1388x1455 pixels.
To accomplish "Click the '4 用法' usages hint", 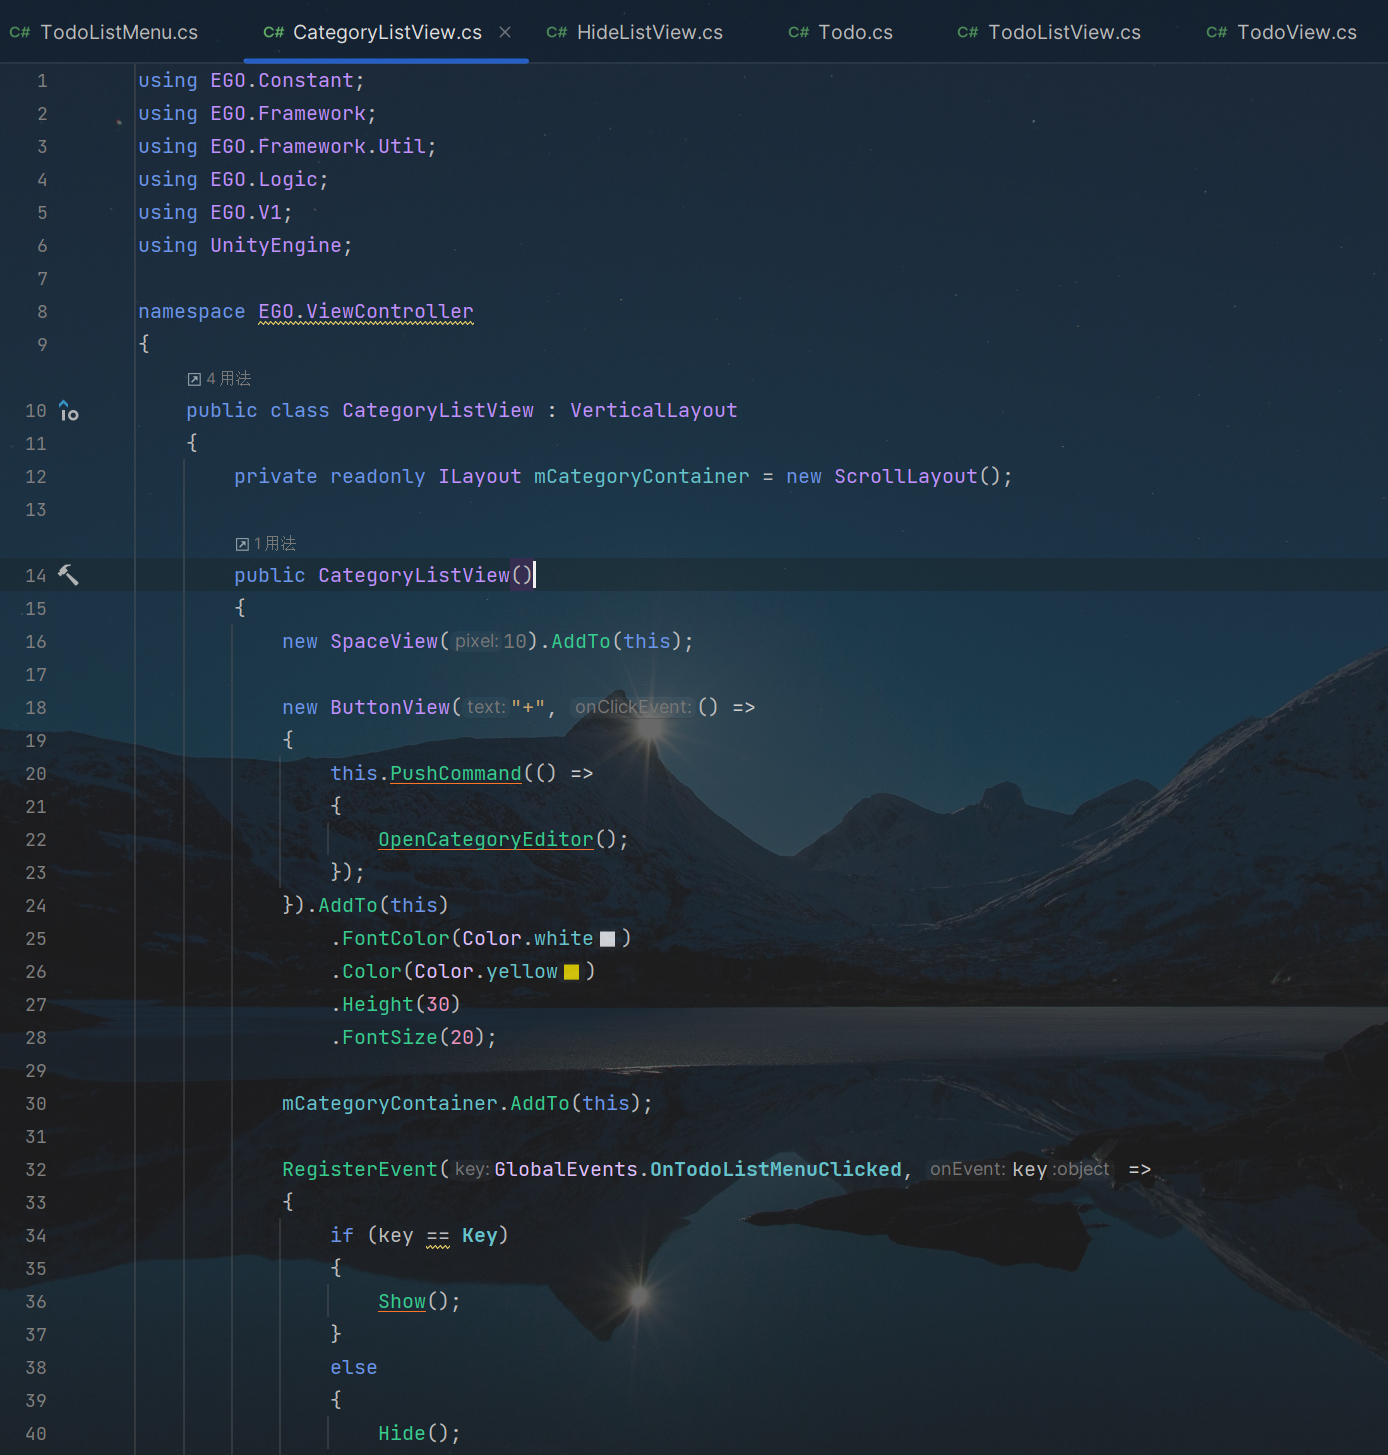I will [220, 378].
